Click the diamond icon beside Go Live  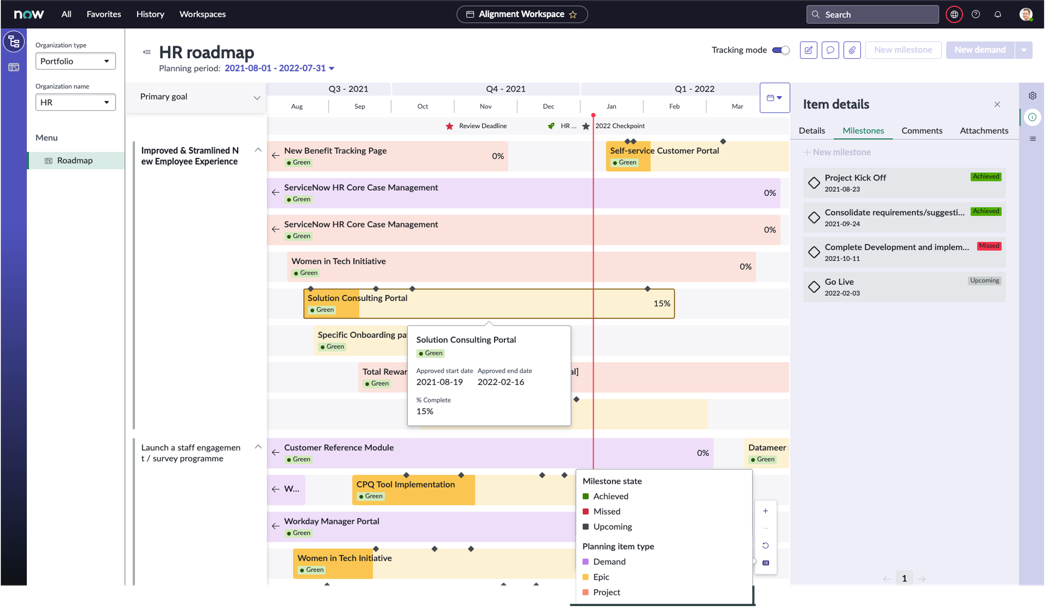pyautogui.click(x=814, y=287)
